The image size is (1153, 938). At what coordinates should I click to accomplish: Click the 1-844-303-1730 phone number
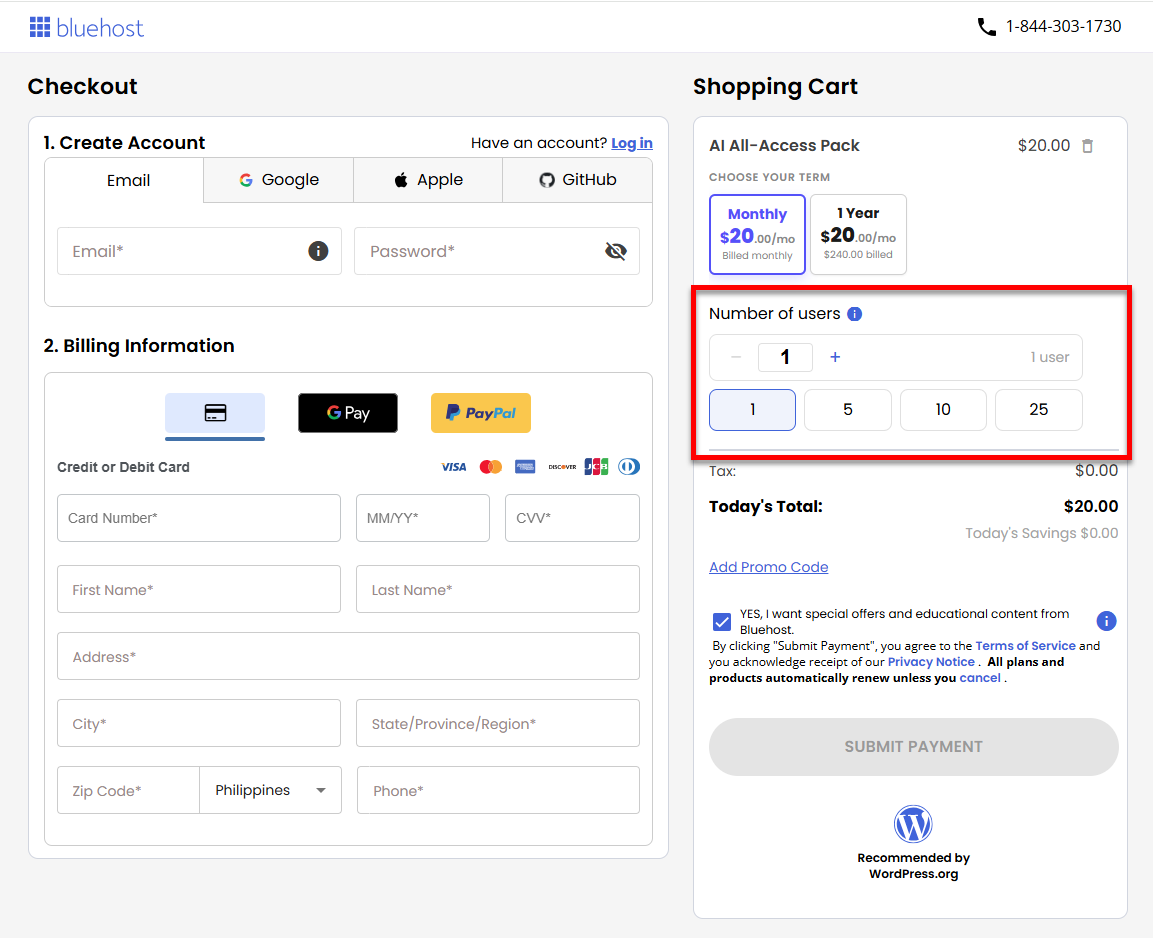(1063, 26)
